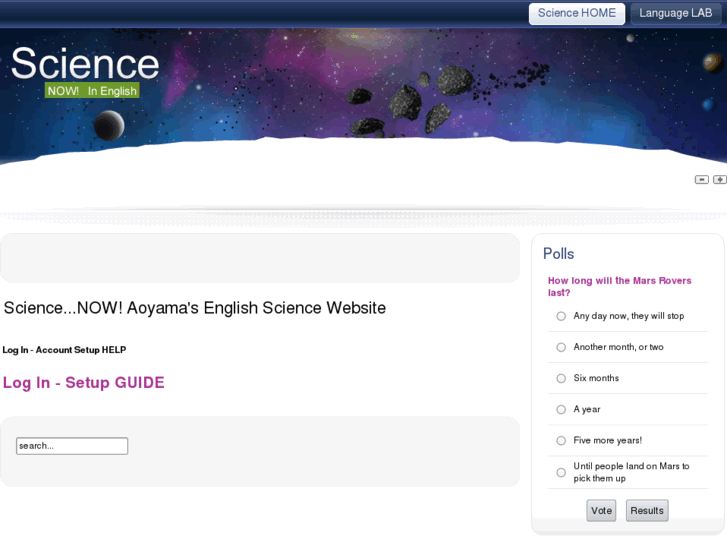Viewport: 727px width, 545px height.
Task: Select 'Another month, or two' poll option
Action: point(561,347)
